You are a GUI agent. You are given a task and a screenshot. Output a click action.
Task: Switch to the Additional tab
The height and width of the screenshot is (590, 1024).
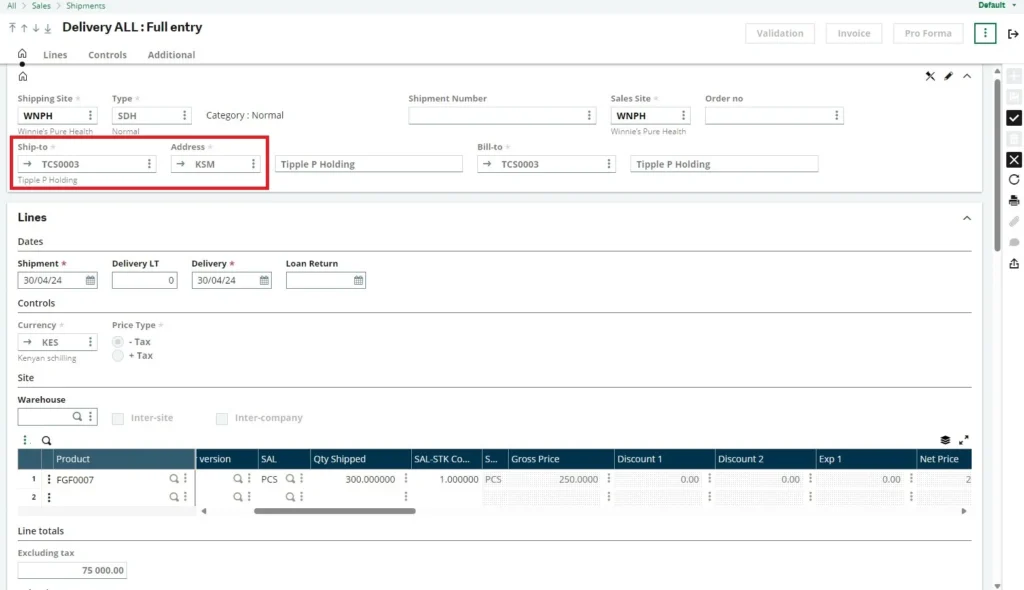171,55
